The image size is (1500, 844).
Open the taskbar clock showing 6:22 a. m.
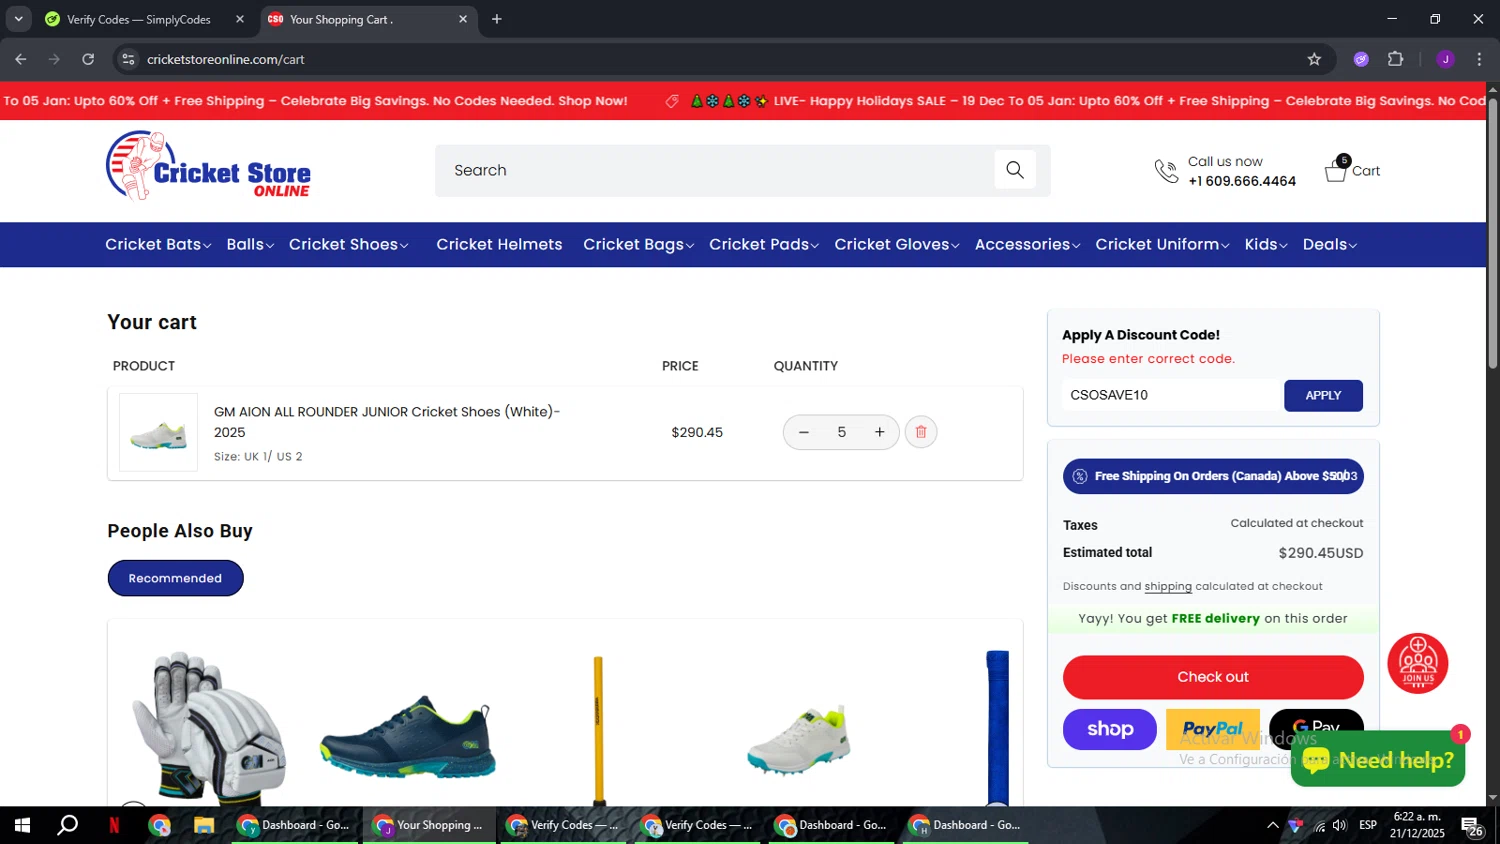[x=1417, y=825]
